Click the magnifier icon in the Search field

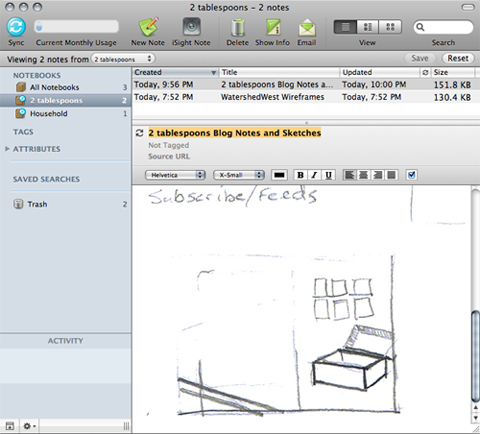click(420, 27)
